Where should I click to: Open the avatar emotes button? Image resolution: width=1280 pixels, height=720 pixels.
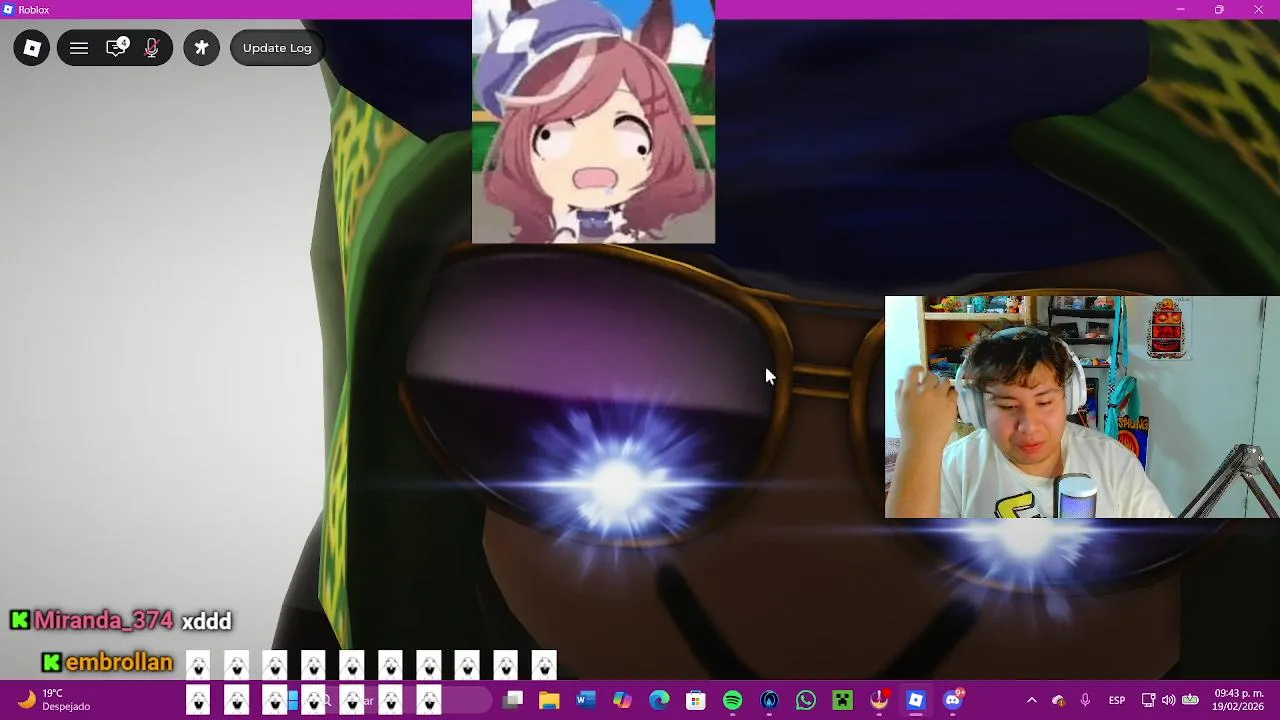tap(201, 48)
